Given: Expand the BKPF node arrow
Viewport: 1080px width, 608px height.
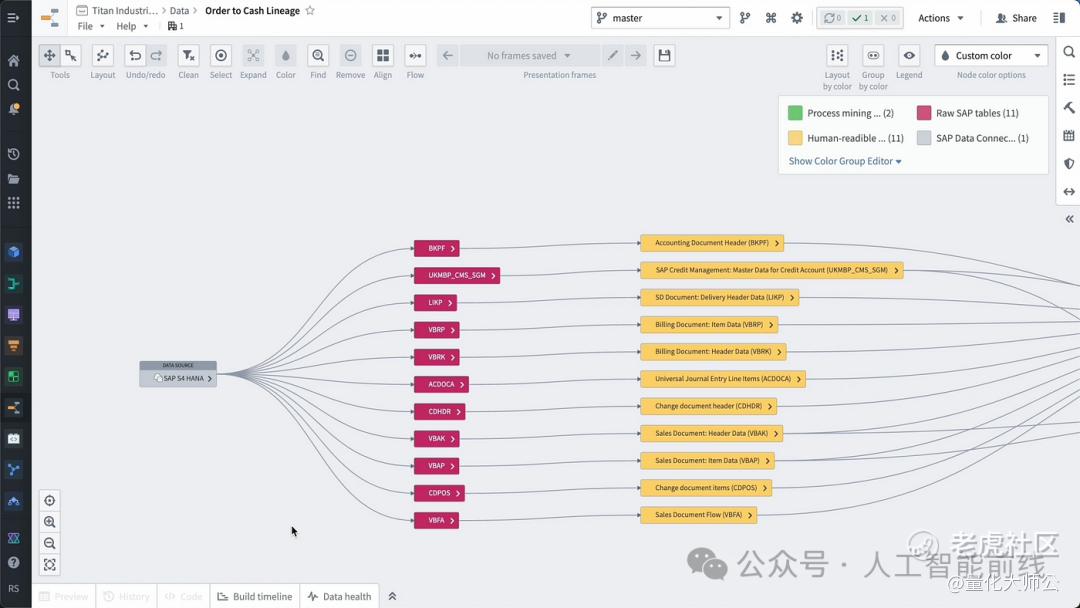Looking at the screenshot, I should 453,249.
